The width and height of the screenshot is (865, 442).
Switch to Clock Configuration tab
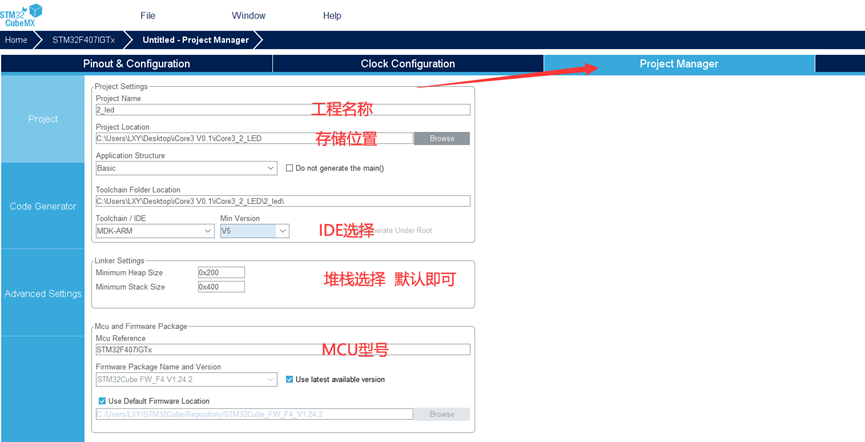tap(407, 64)
